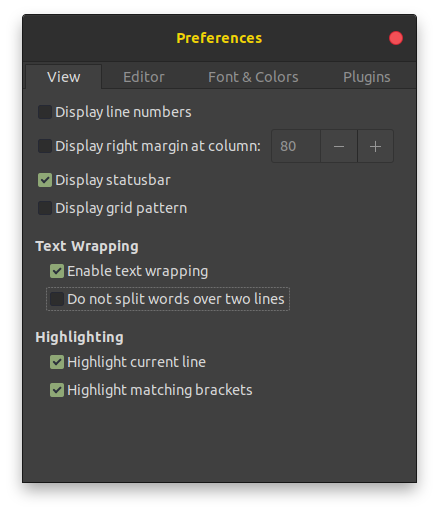
Task: Switch to the View tab
Action: (x=63, y=77)
